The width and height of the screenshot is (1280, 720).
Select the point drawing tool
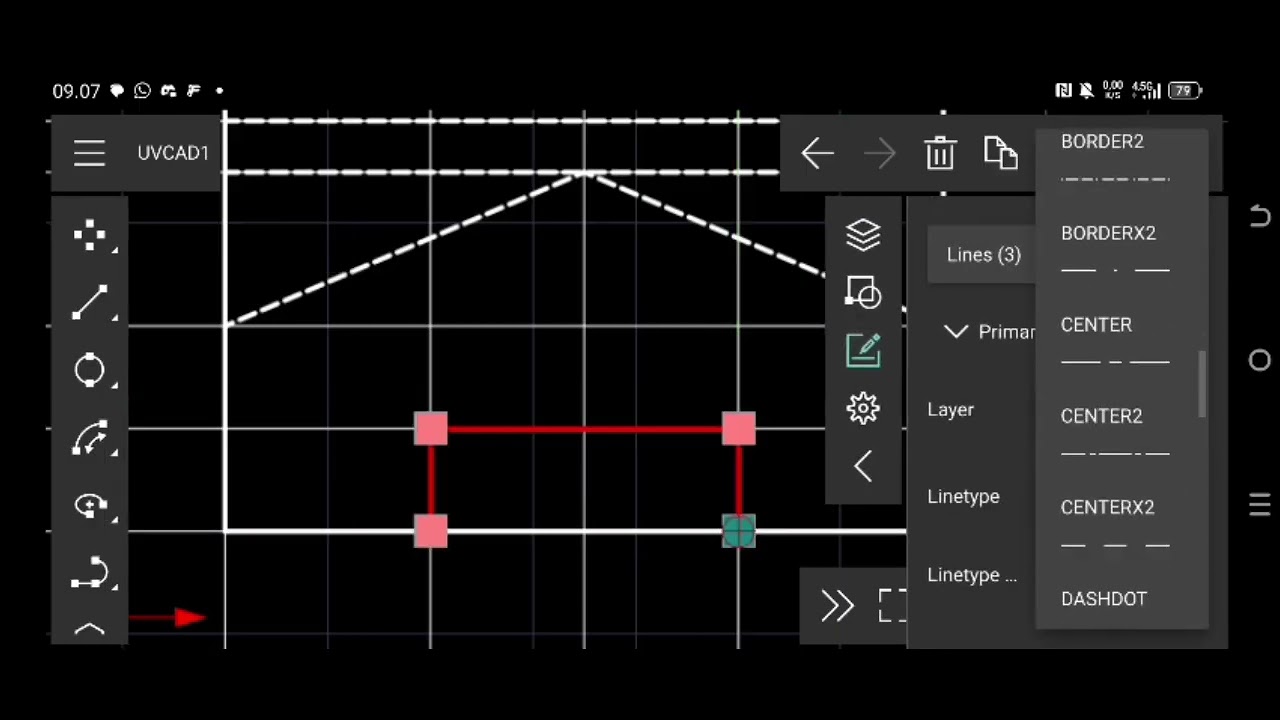90,235
